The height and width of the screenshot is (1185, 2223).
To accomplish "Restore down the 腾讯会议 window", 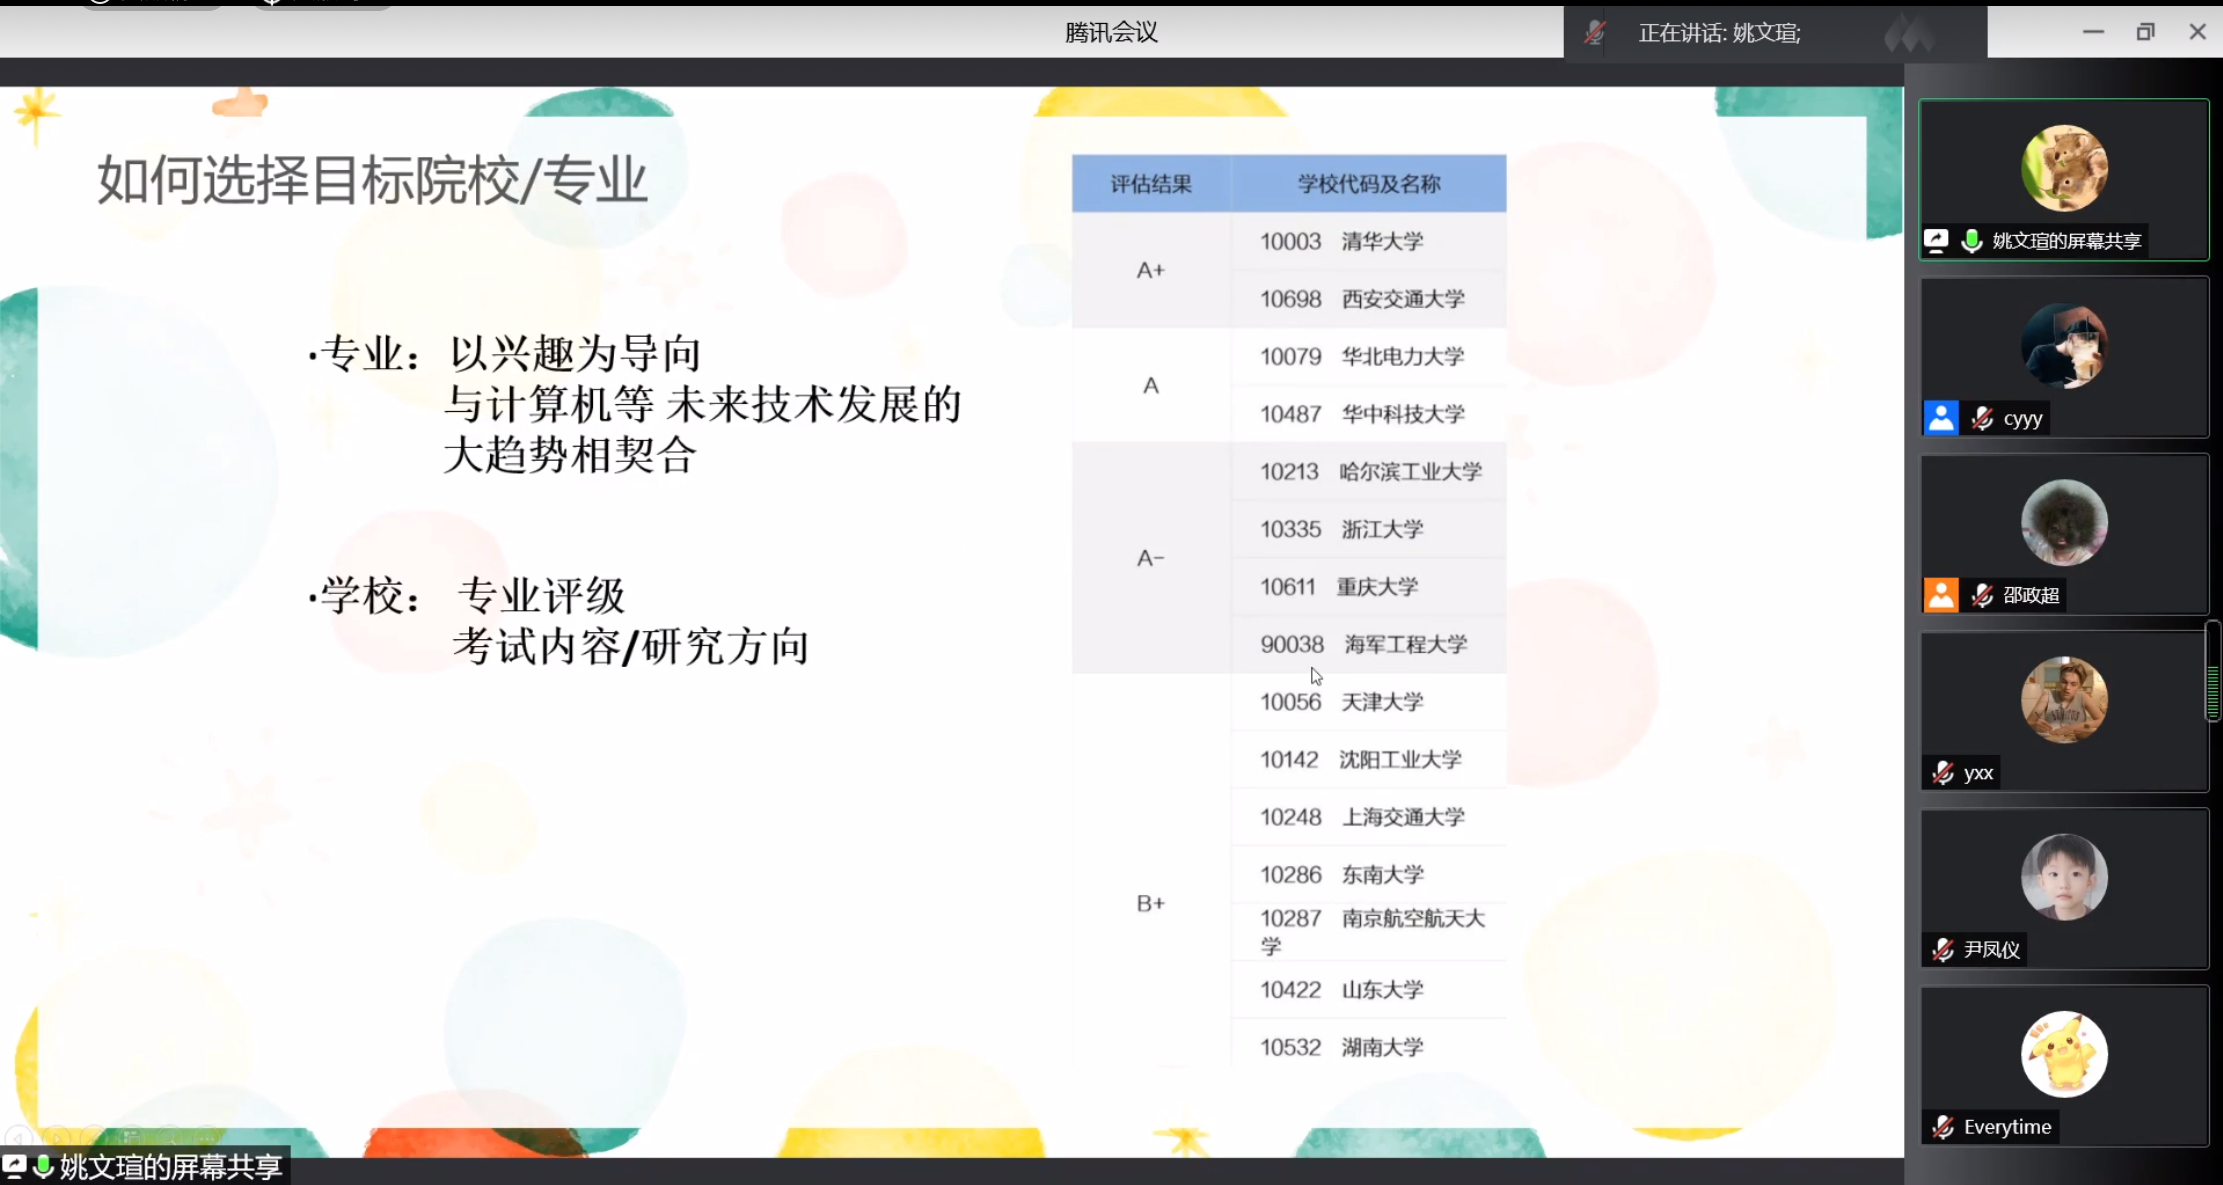I will [x=2145, y=32].
